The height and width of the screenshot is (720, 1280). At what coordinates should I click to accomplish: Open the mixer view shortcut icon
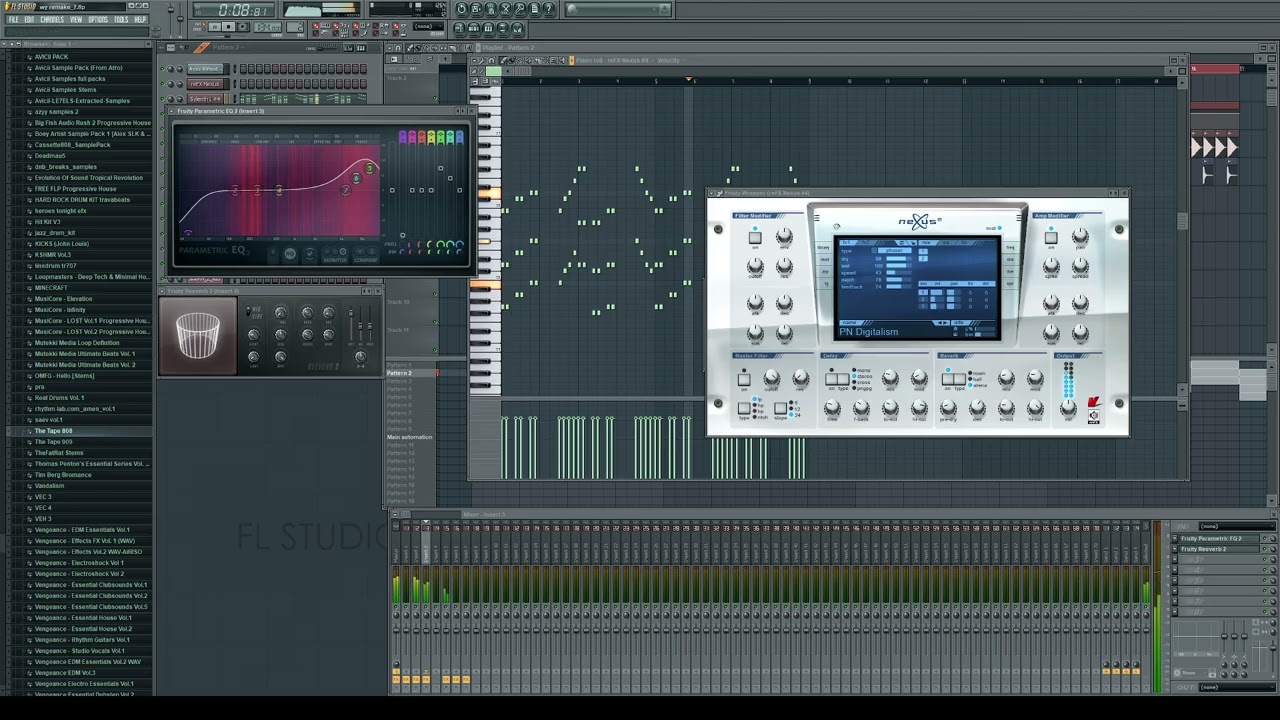[x=517, y=28]
